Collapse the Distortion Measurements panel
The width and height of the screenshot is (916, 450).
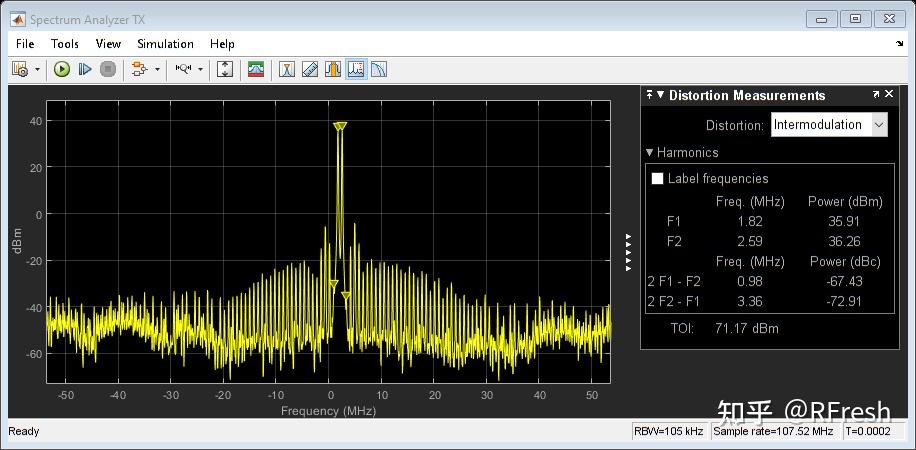(660, 95)
